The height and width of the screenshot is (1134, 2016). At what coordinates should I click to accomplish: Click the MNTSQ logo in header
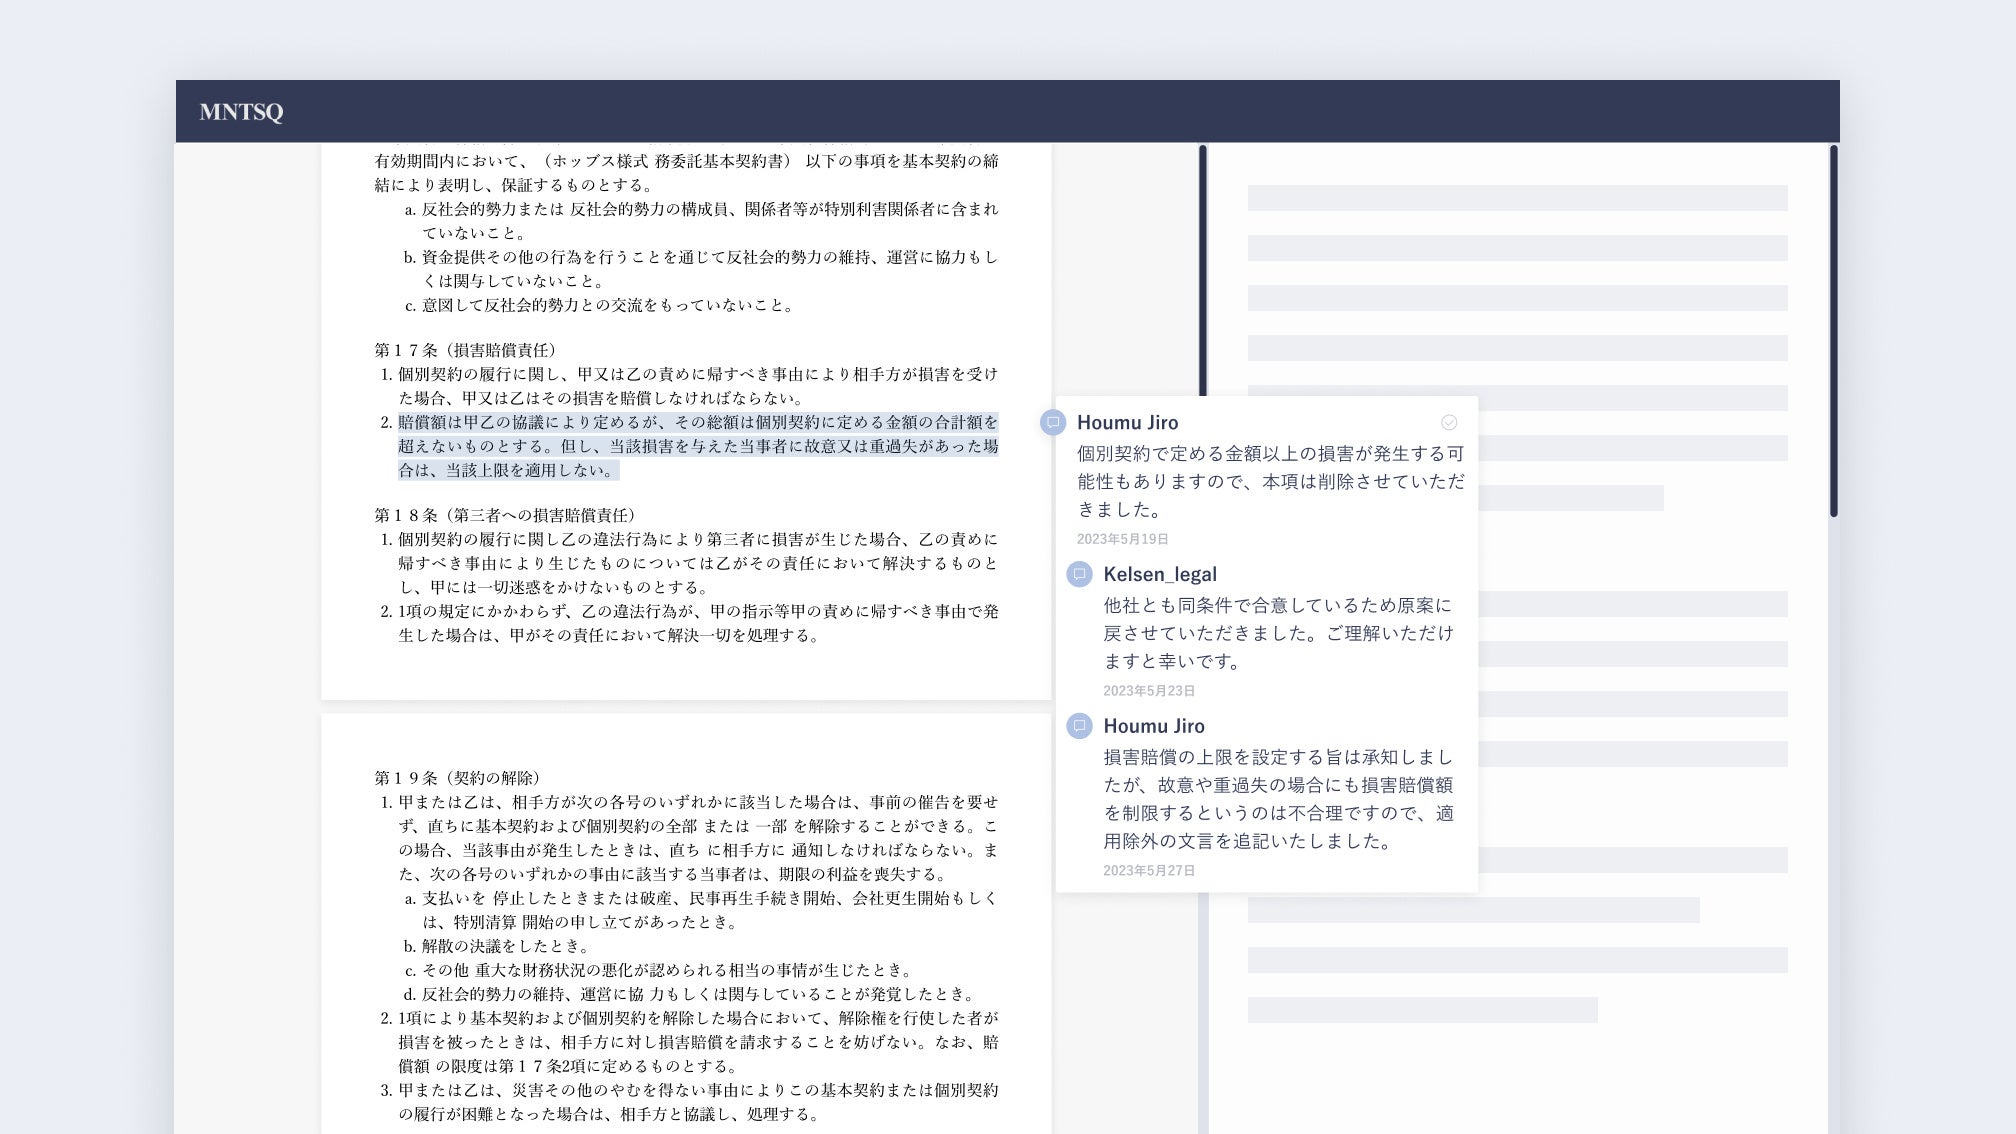click(241, 112)
